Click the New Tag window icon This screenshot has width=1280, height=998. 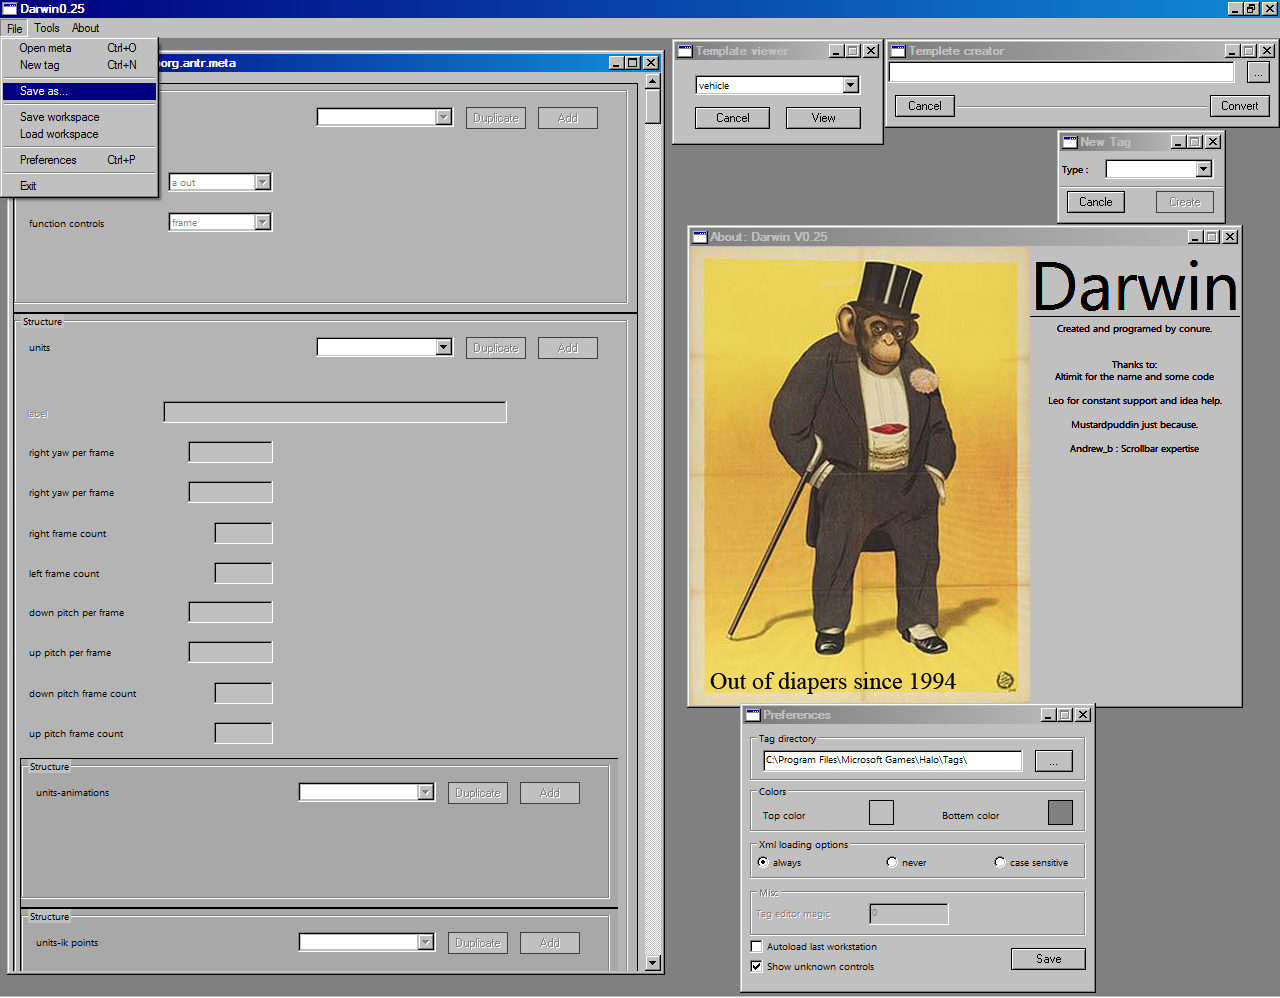coord(1070,142)
